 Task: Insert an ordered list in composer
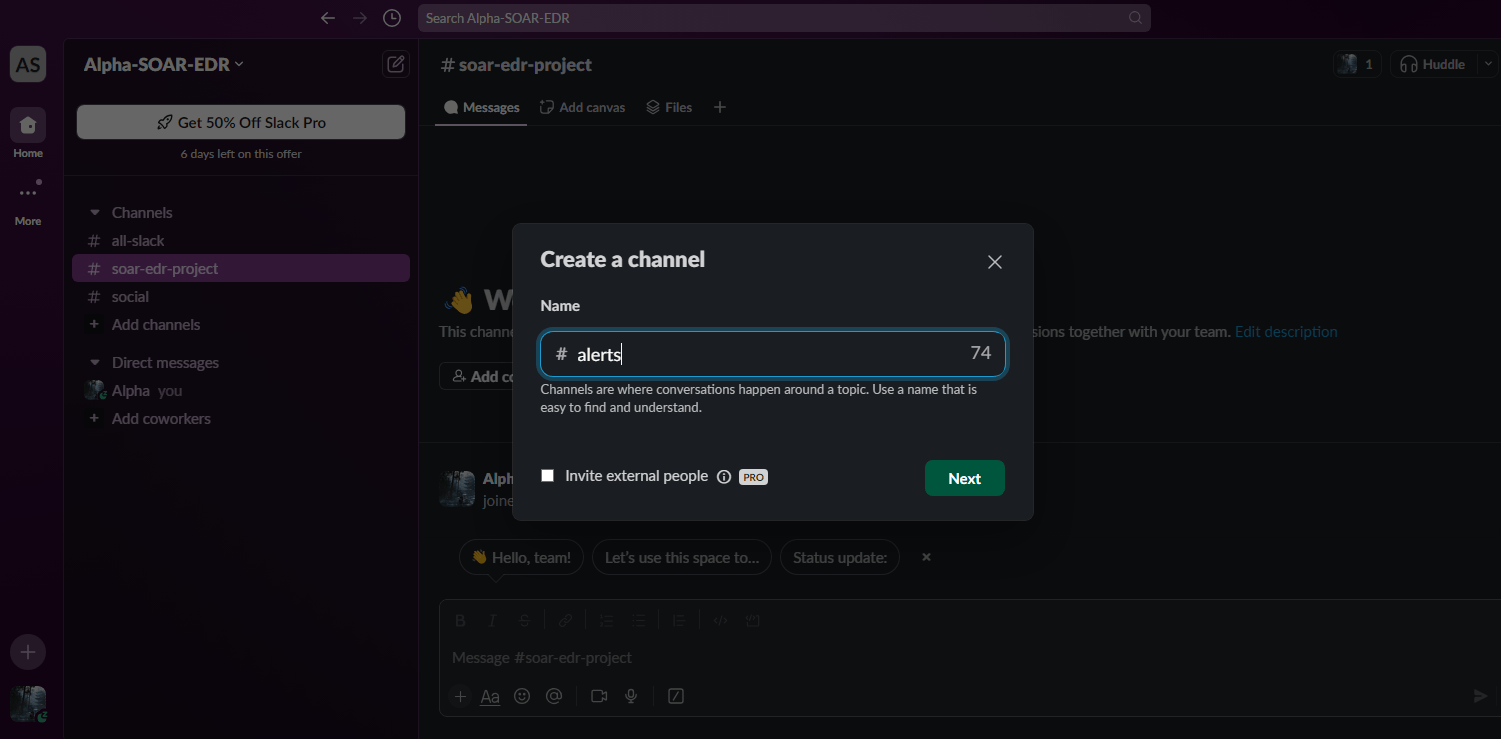point(606,621)
